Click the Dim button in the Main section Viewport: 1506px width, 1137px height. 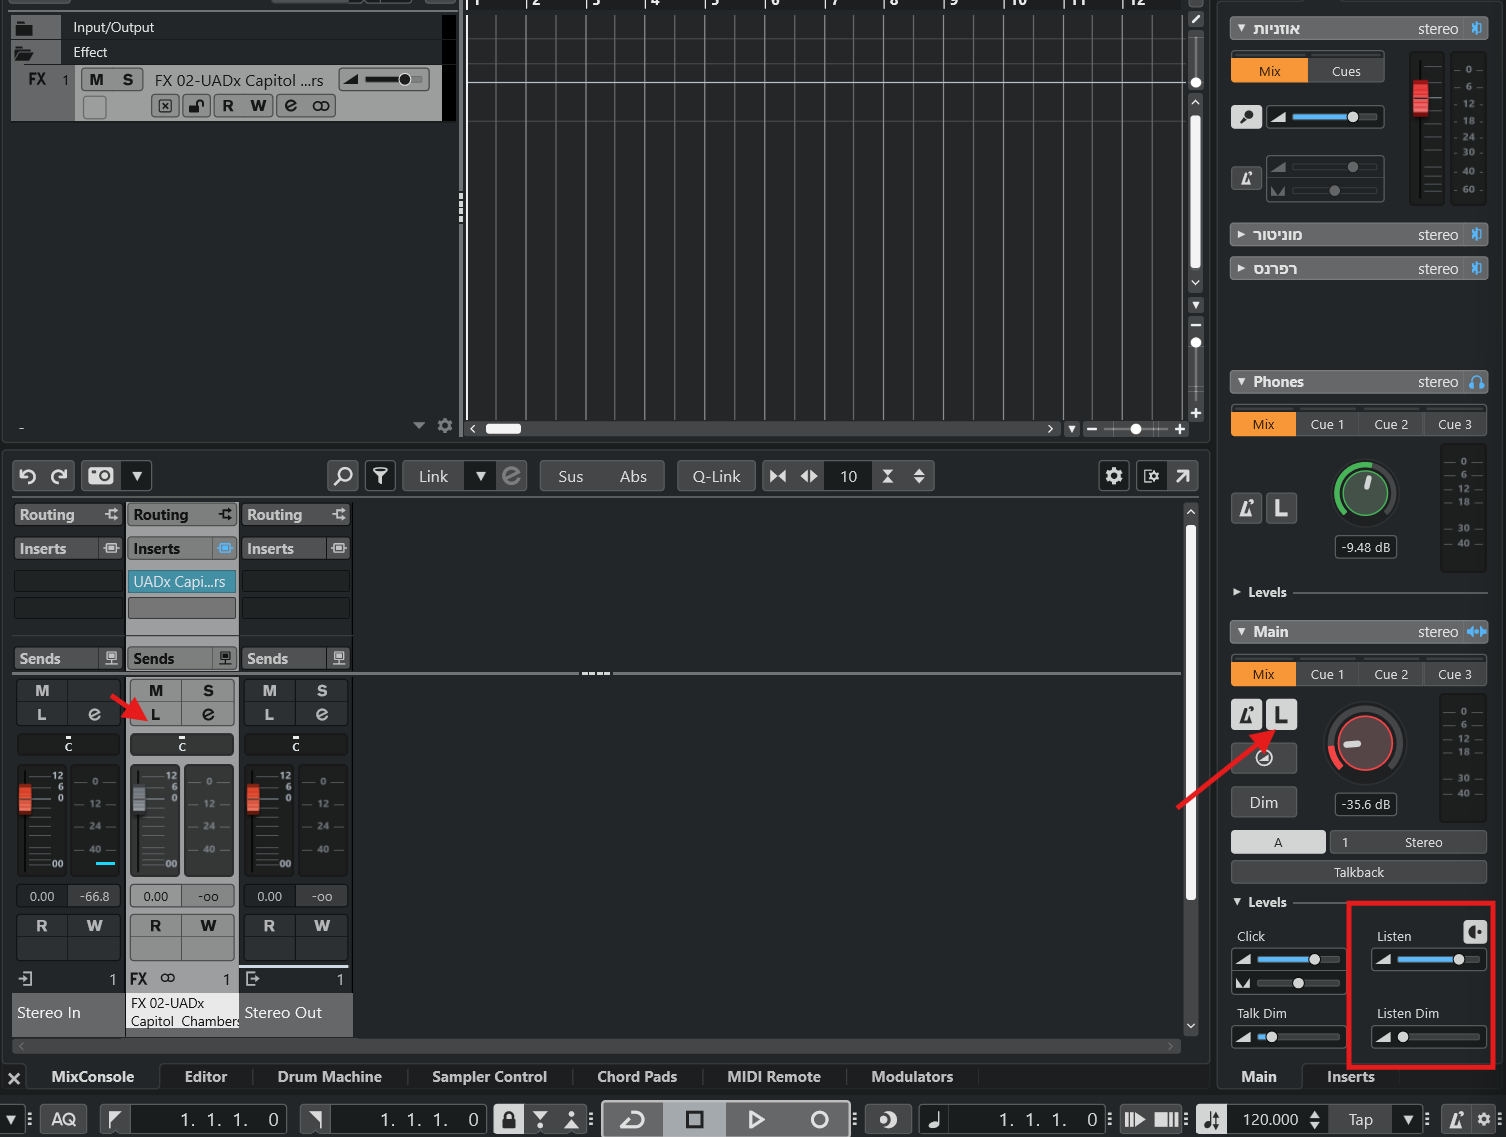click(x=1264, y=802)
